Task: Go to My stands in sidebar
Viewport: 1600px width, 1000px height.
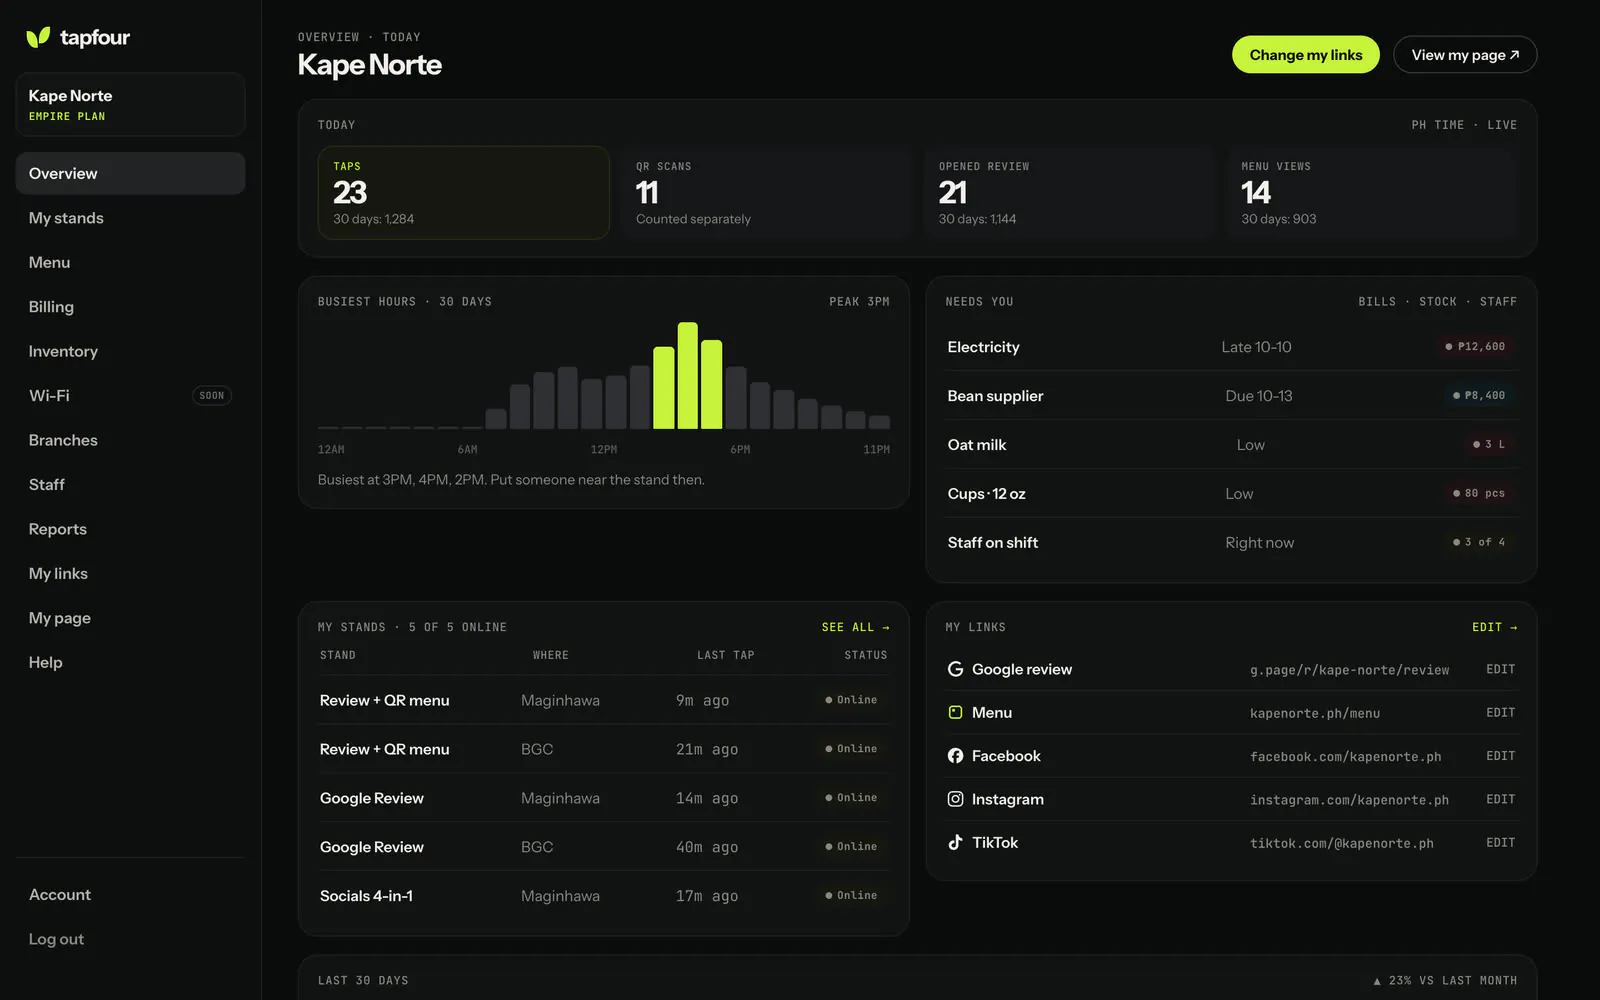Action: 130,218
